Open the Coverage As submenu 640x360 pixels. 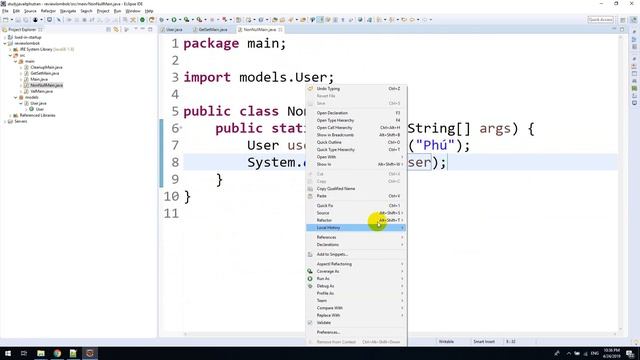(x=356, y=271)
